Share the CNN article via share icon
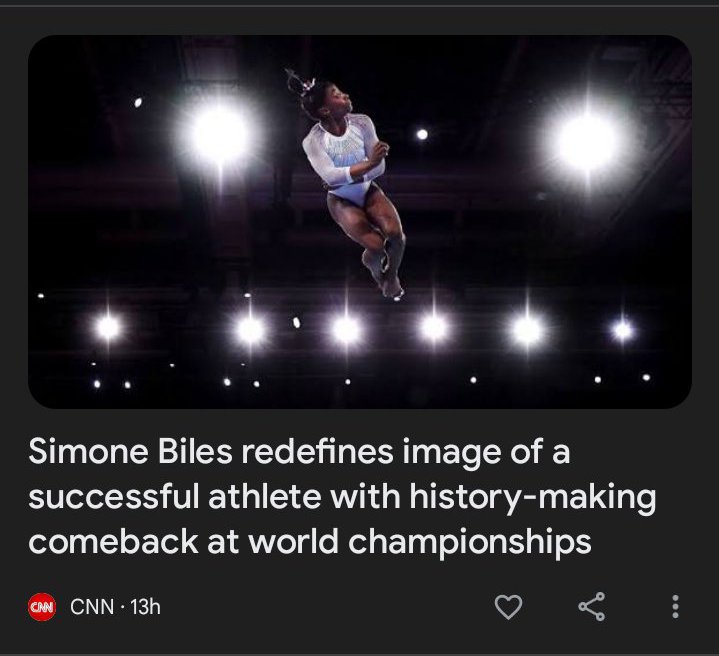The image size is (719, 656). [592, 606]
